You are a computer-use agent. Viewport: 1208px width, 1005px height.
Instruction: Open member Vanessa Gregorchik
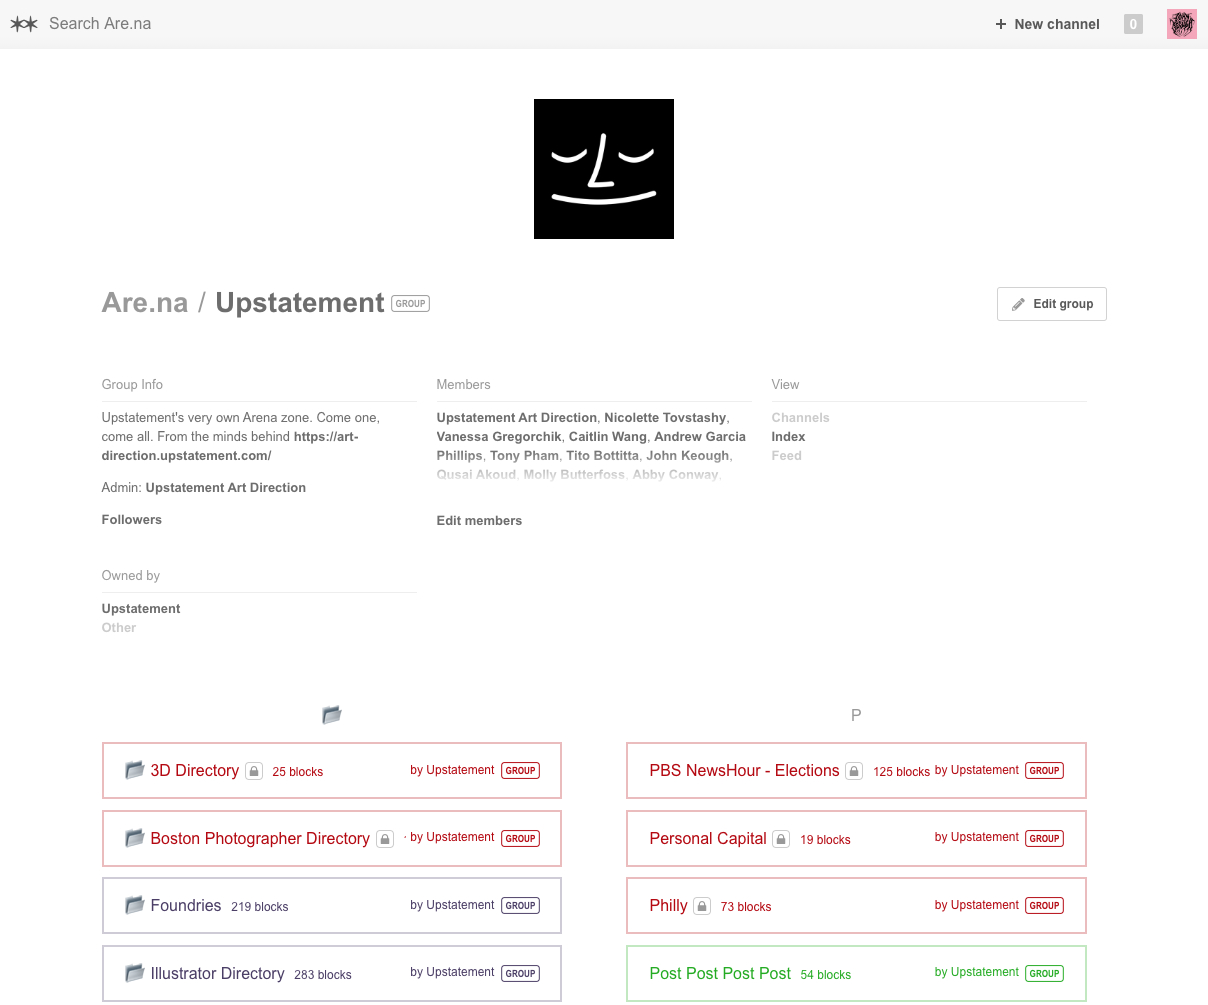(499, 437)
